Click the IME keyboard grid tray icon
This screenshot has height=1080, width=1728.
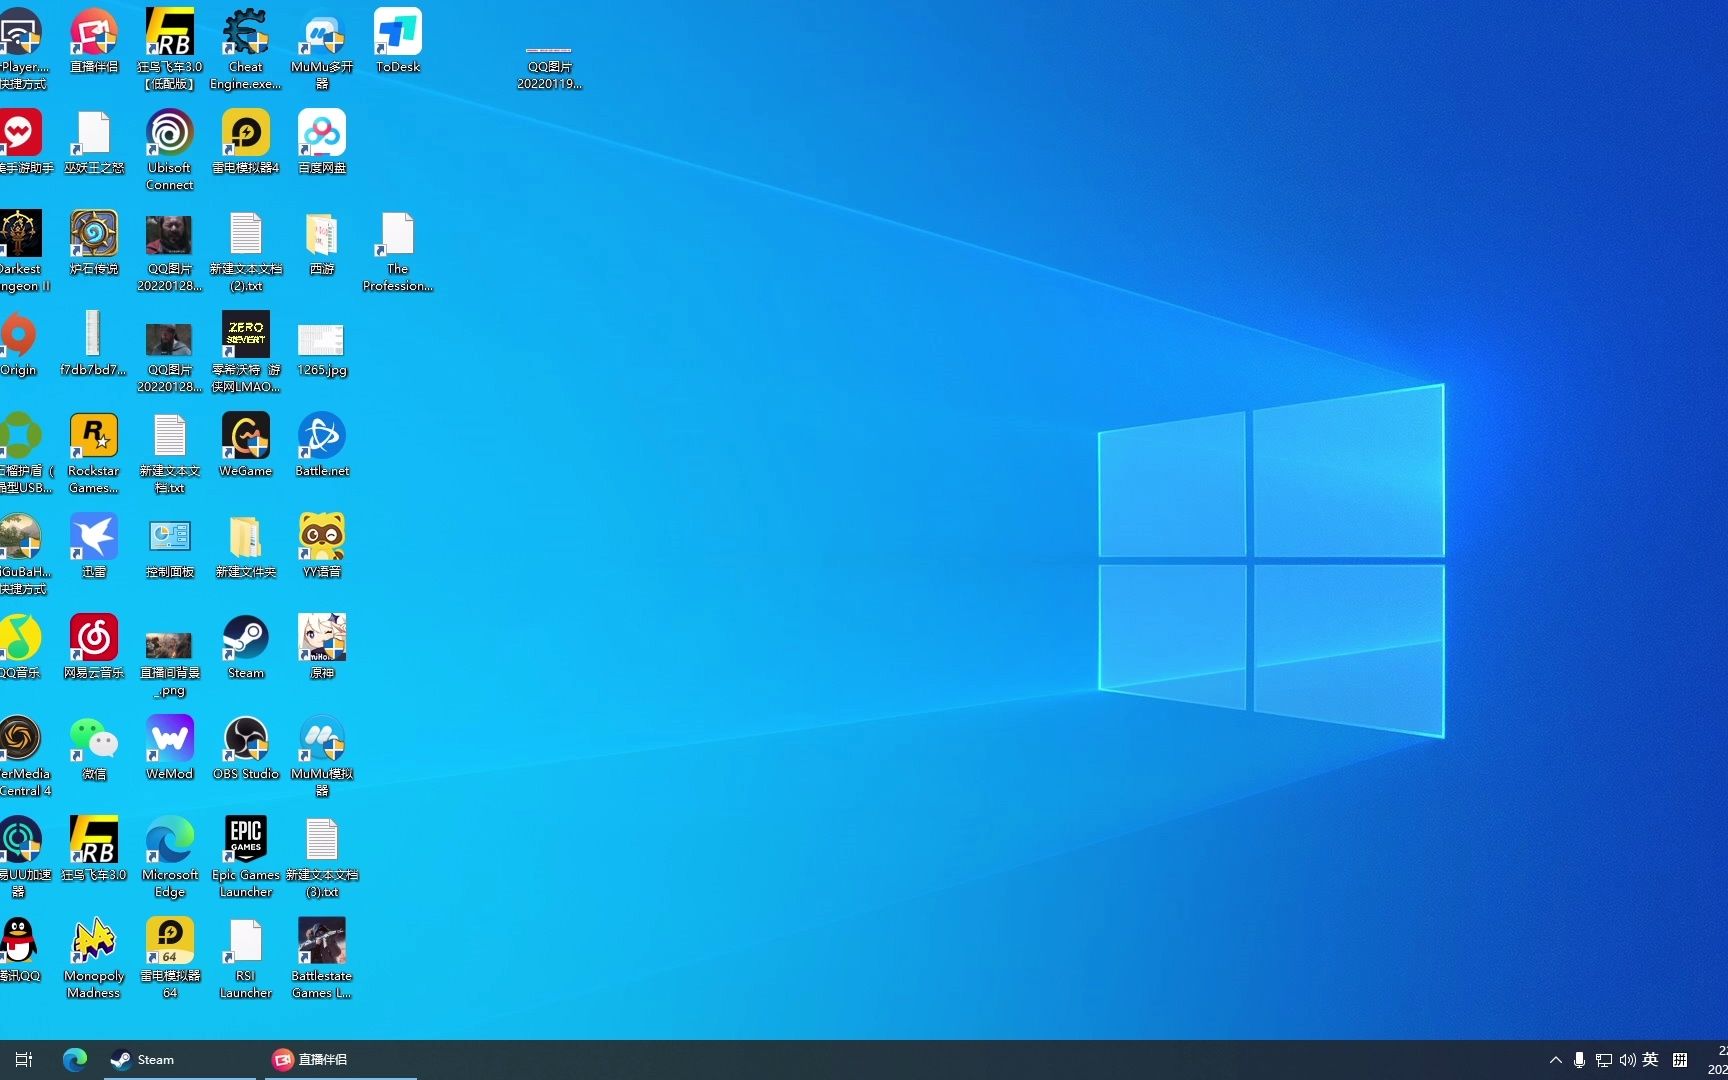(1680, 1060)
